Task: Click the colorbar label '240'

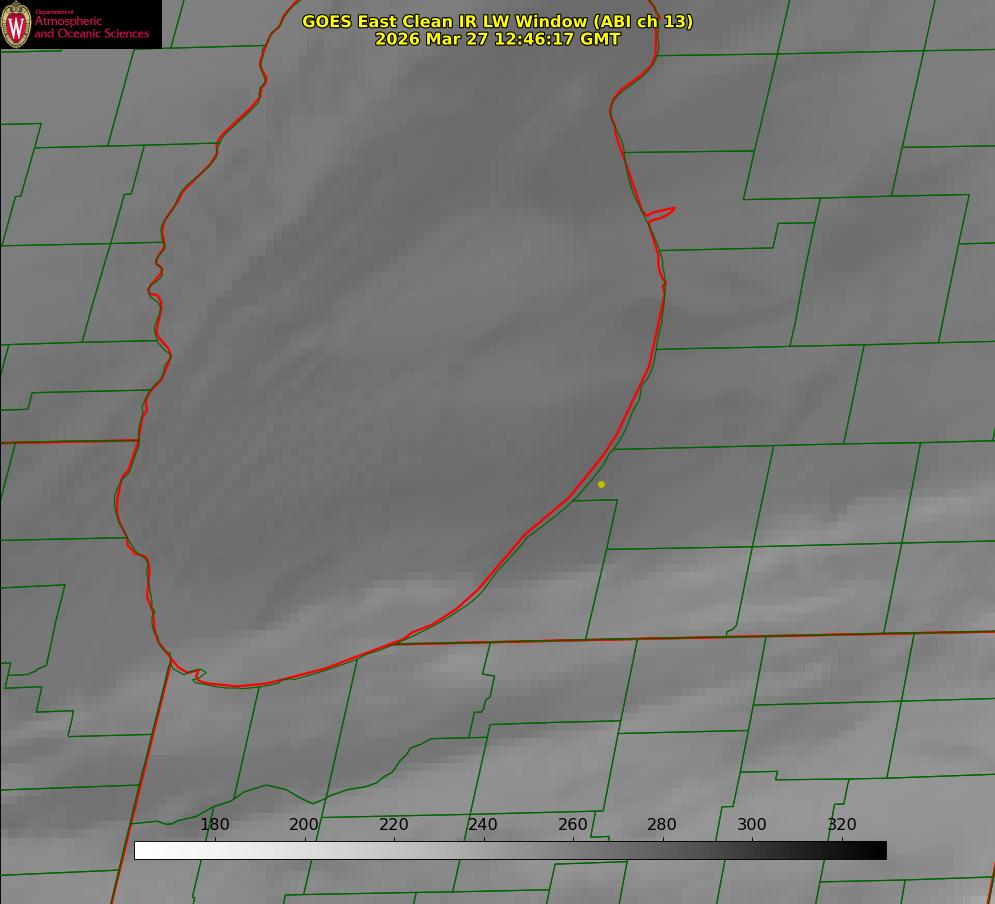Action: tap(483, 824)
